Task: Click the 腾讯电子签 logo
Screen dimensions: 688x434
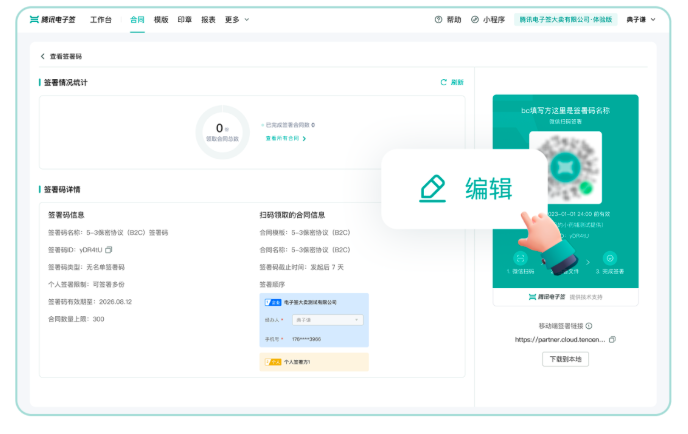Action: (52, 20)
